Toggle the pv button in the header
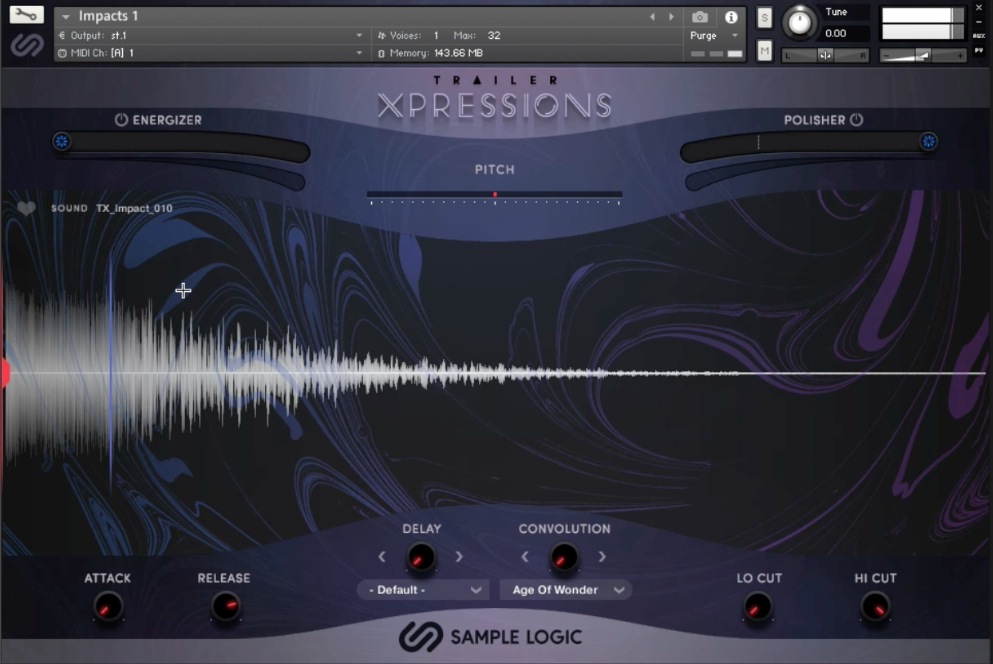993x664 pixels. pyautogui.click(x=979, y=49)
